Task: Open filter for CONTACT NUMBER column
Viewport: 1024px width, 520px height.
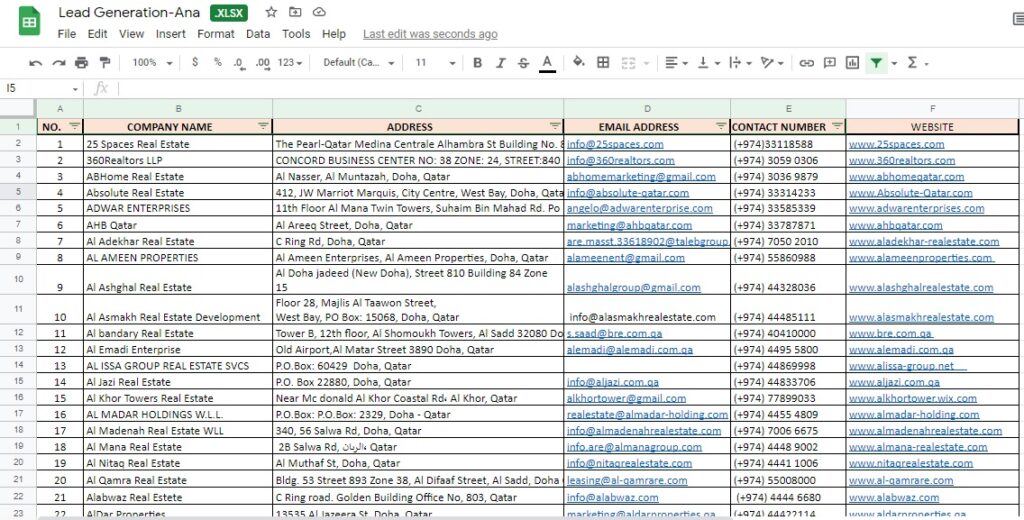Action: point(837,126)
